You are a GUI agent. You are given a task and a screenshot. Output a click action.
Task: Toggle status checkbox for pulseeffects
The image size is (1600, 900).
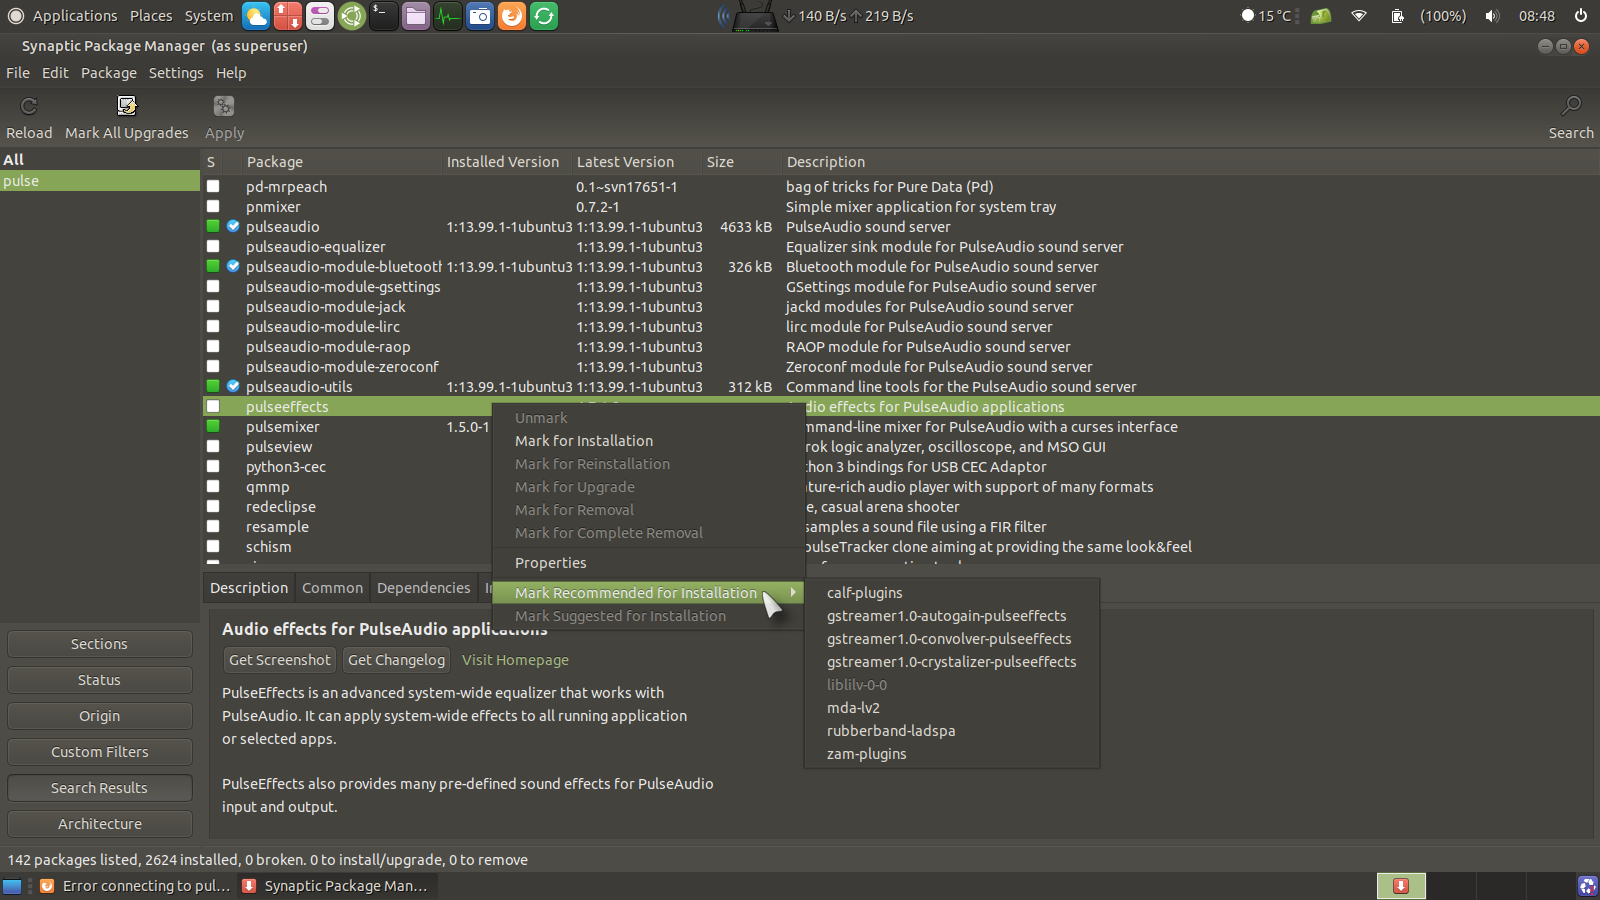point(213,406)
